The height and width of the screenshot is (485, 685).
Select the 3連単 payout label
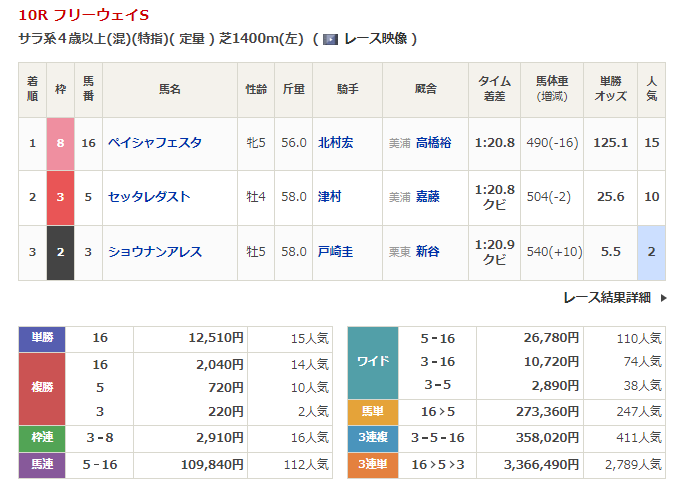tap(372, 464)
